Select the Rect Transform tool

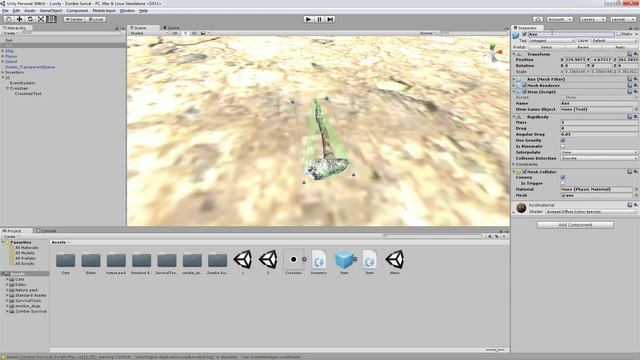point(51,19)
